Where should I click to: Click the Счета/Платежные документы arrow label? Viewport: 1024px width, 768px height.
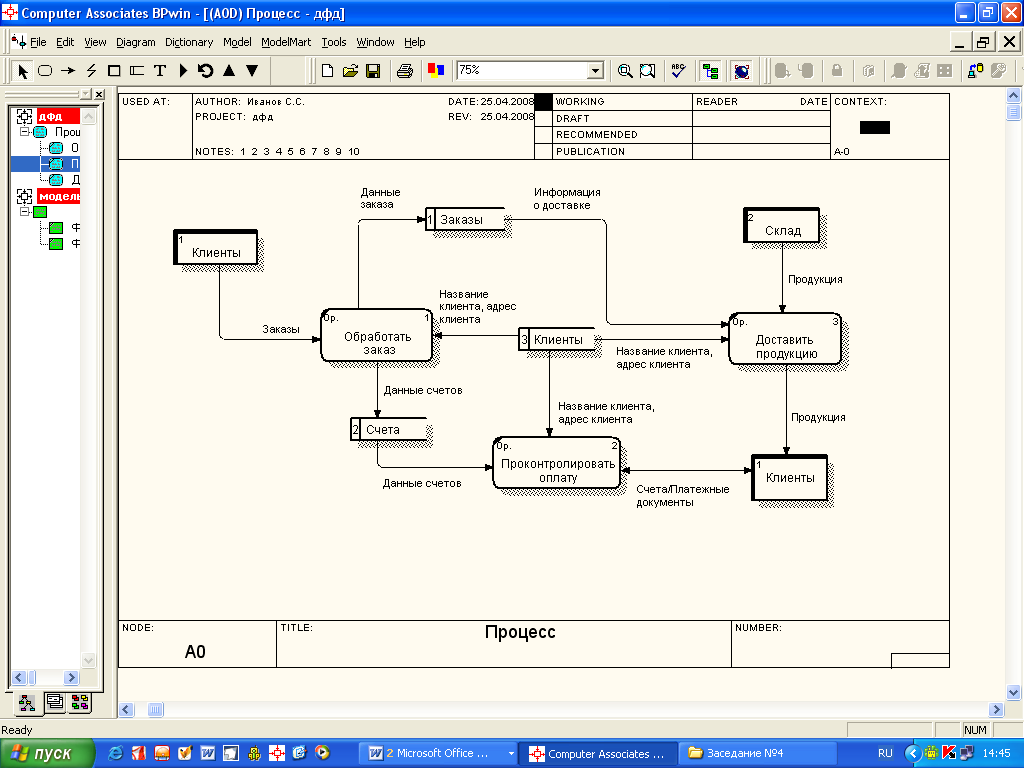coord(682,496)
